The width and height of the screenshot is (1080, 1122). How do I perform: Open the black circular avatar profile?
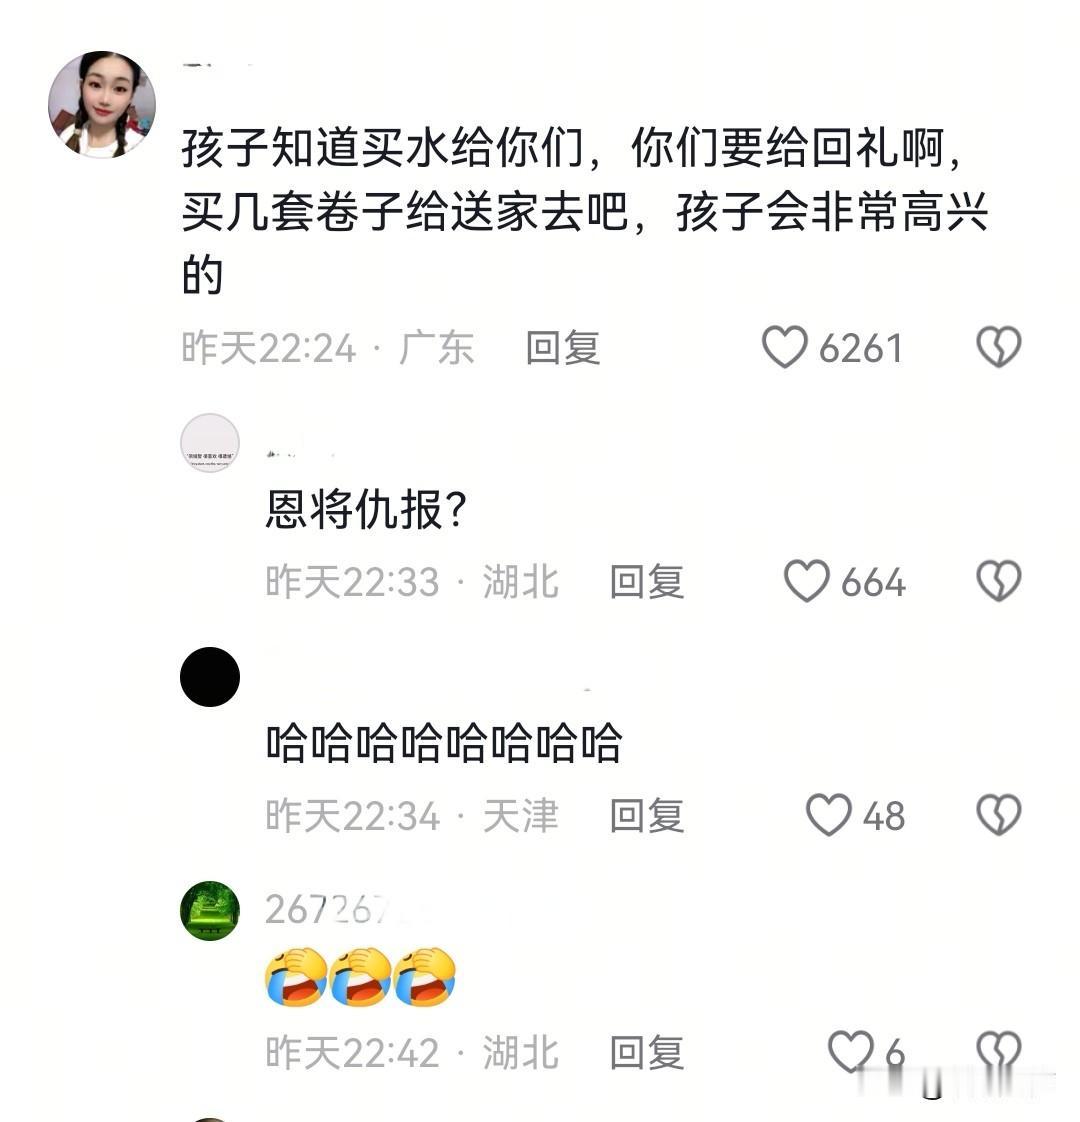pos(210,677)
